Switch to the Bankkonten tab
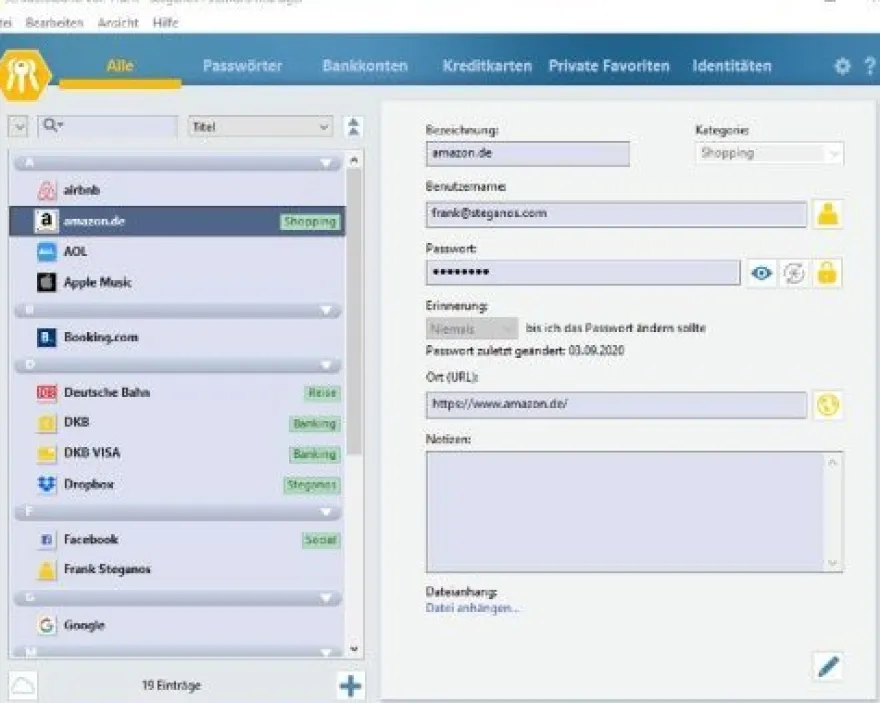880x703 pixels. click(x=365, y=66)
